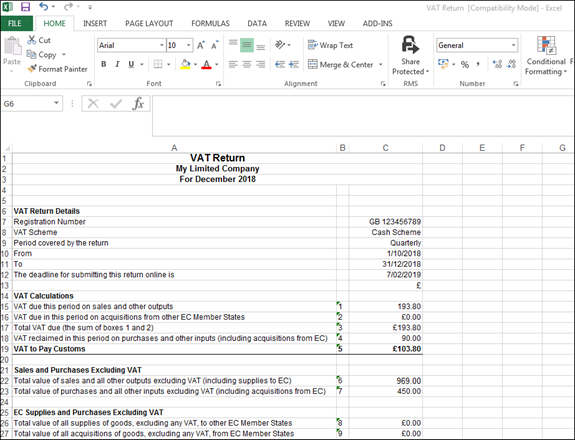Switch to the VIEW tab

[x=336, y=23]
